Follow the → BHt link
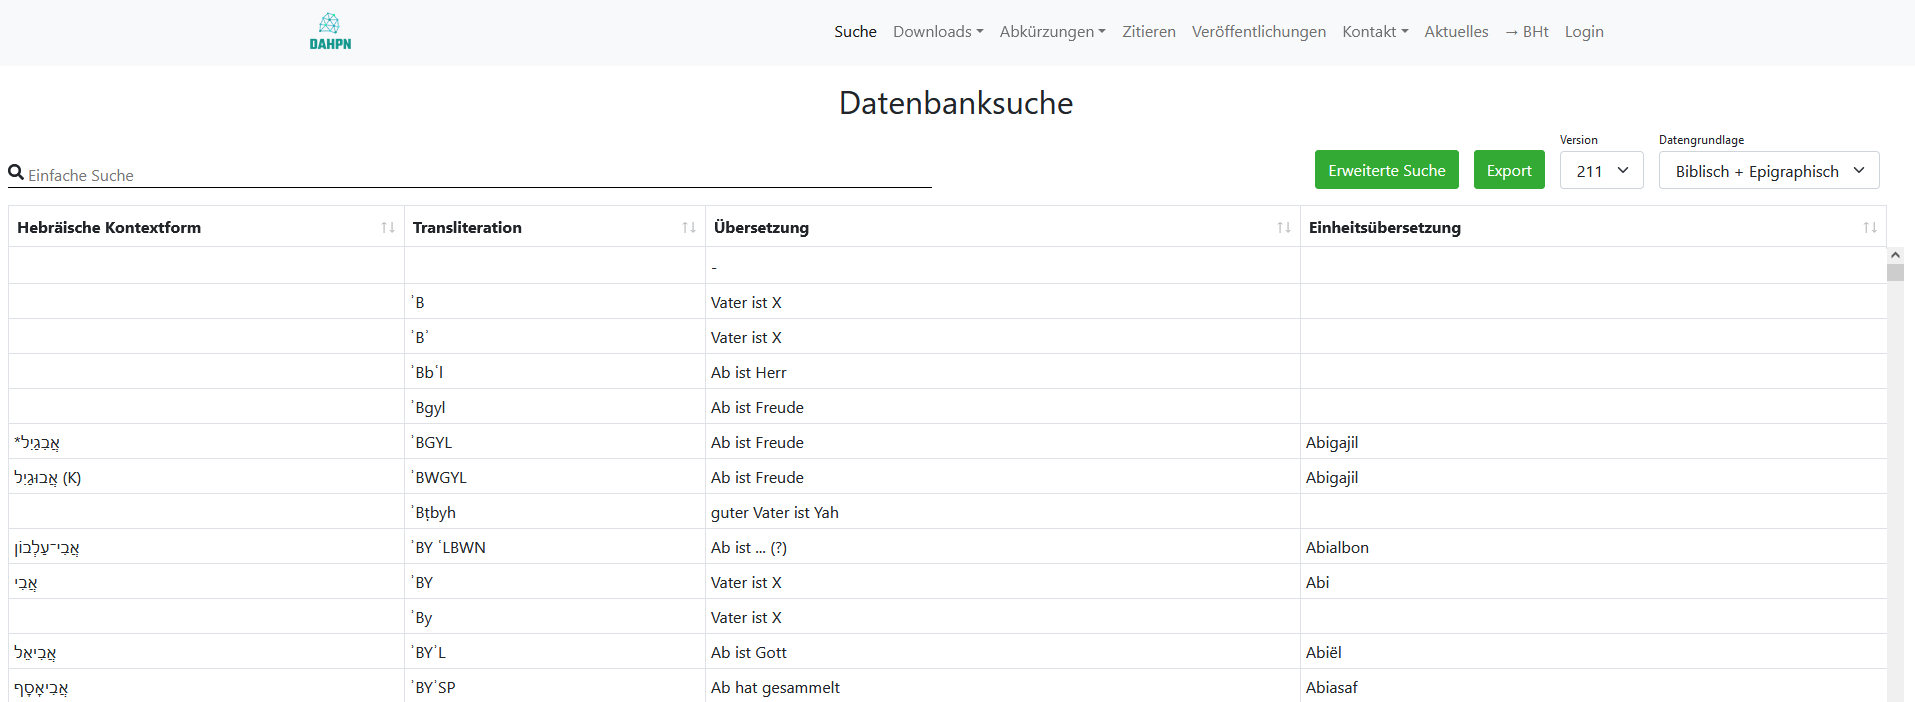The width and height of the screenshot is (1915, 702). 1527,32
